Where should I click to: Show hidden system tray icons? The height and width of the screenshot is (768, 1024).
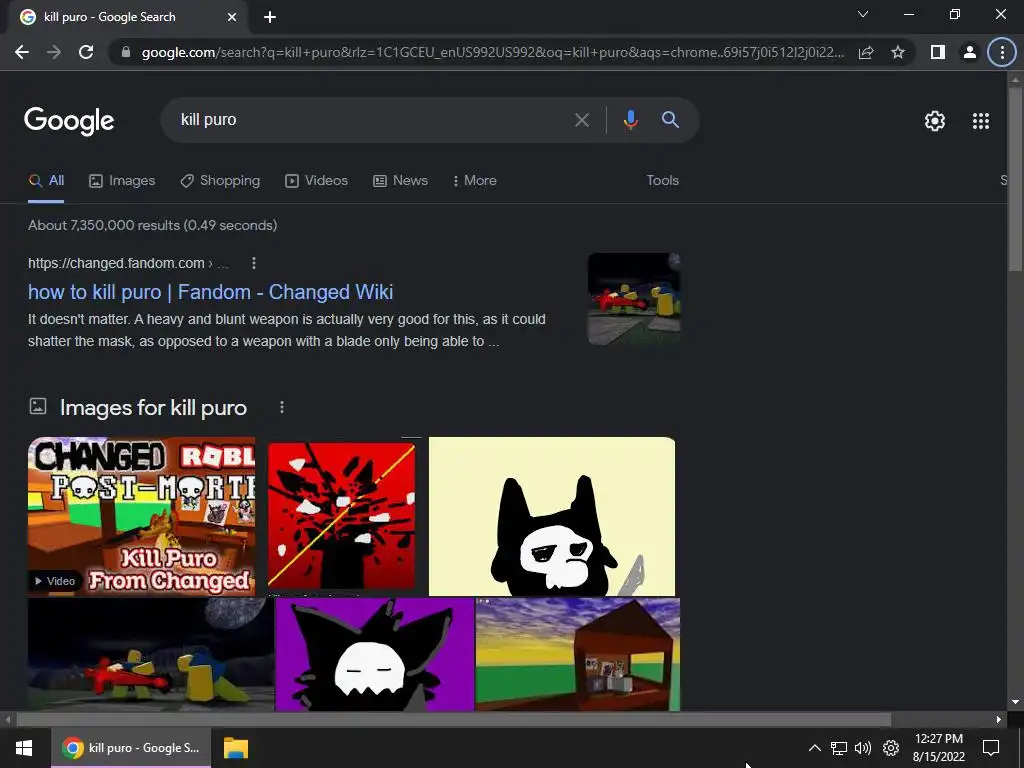(x=814, y=748)
